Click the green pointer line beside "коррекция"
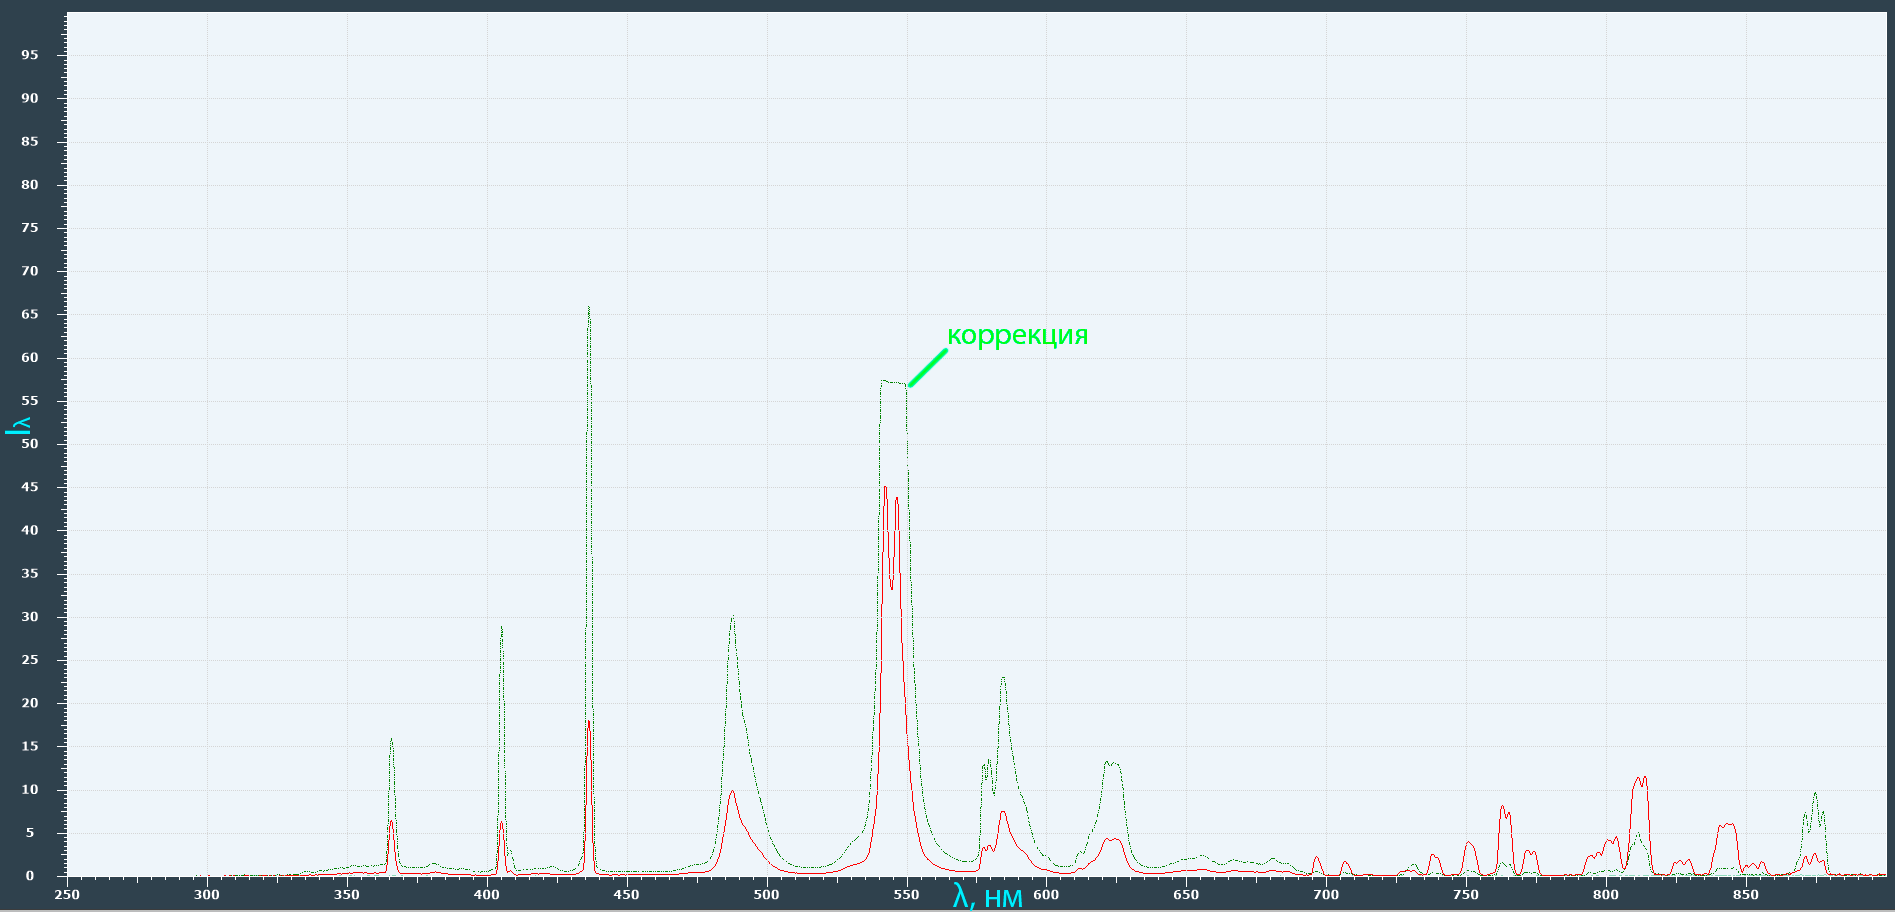The height and width of the screenshot is (912, 1895). coord(927,367)
